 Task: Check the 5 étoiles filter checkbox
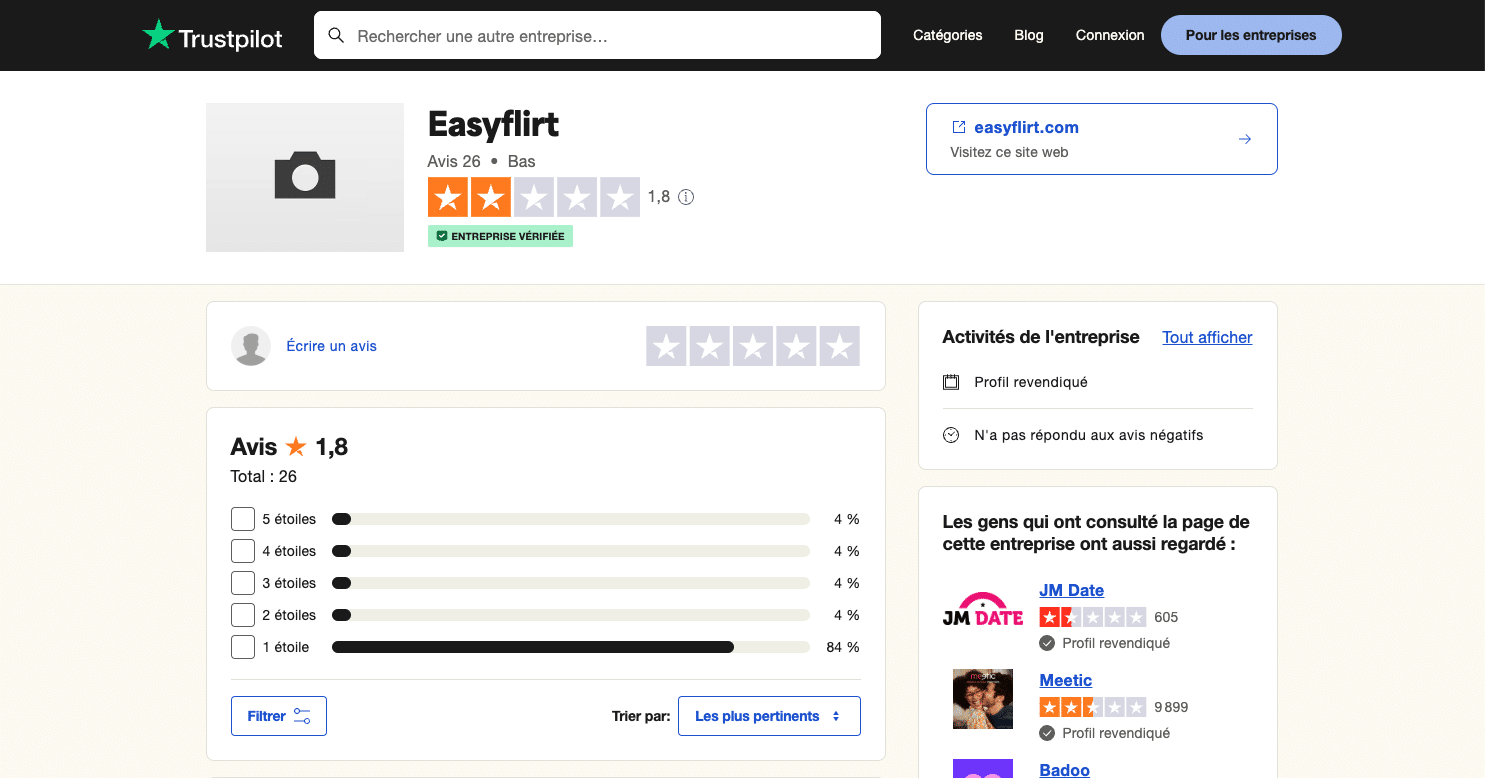click(x=243, y=519)
